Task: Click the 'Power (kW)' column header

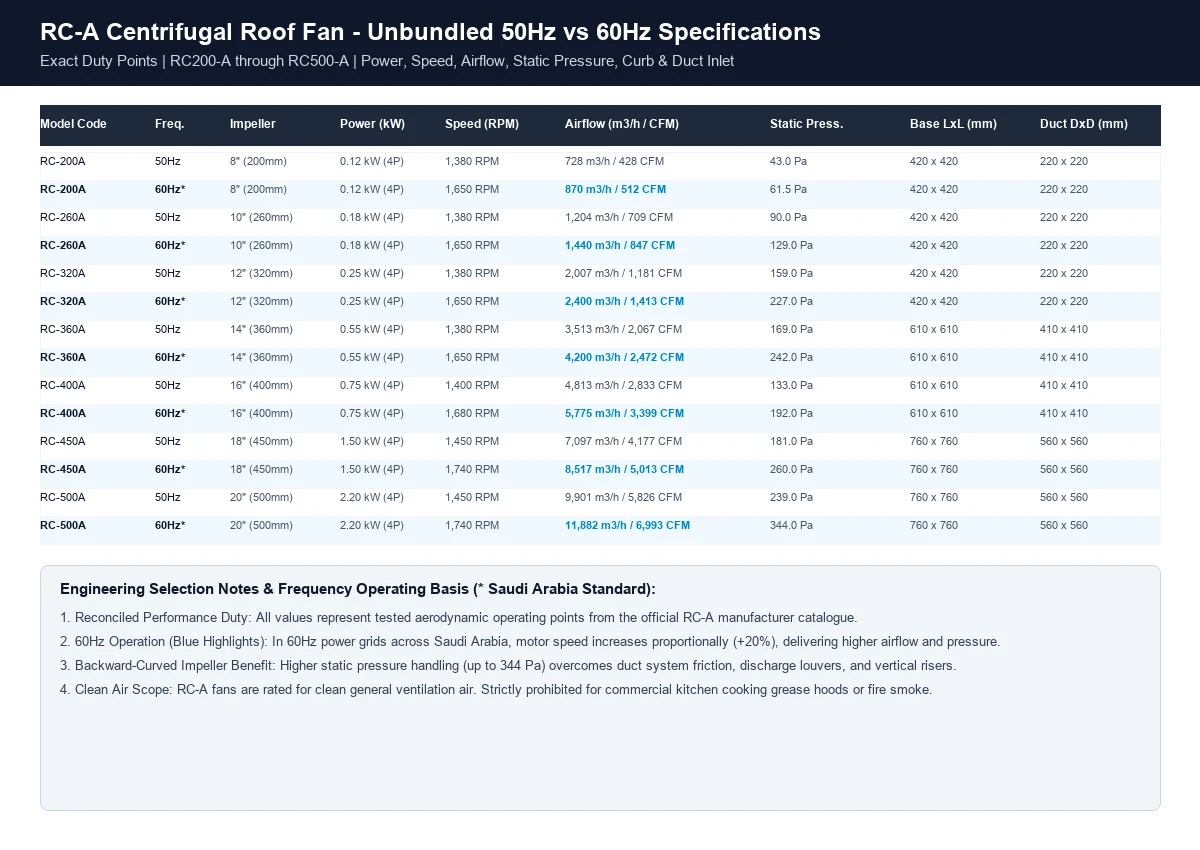Action: 372,124
